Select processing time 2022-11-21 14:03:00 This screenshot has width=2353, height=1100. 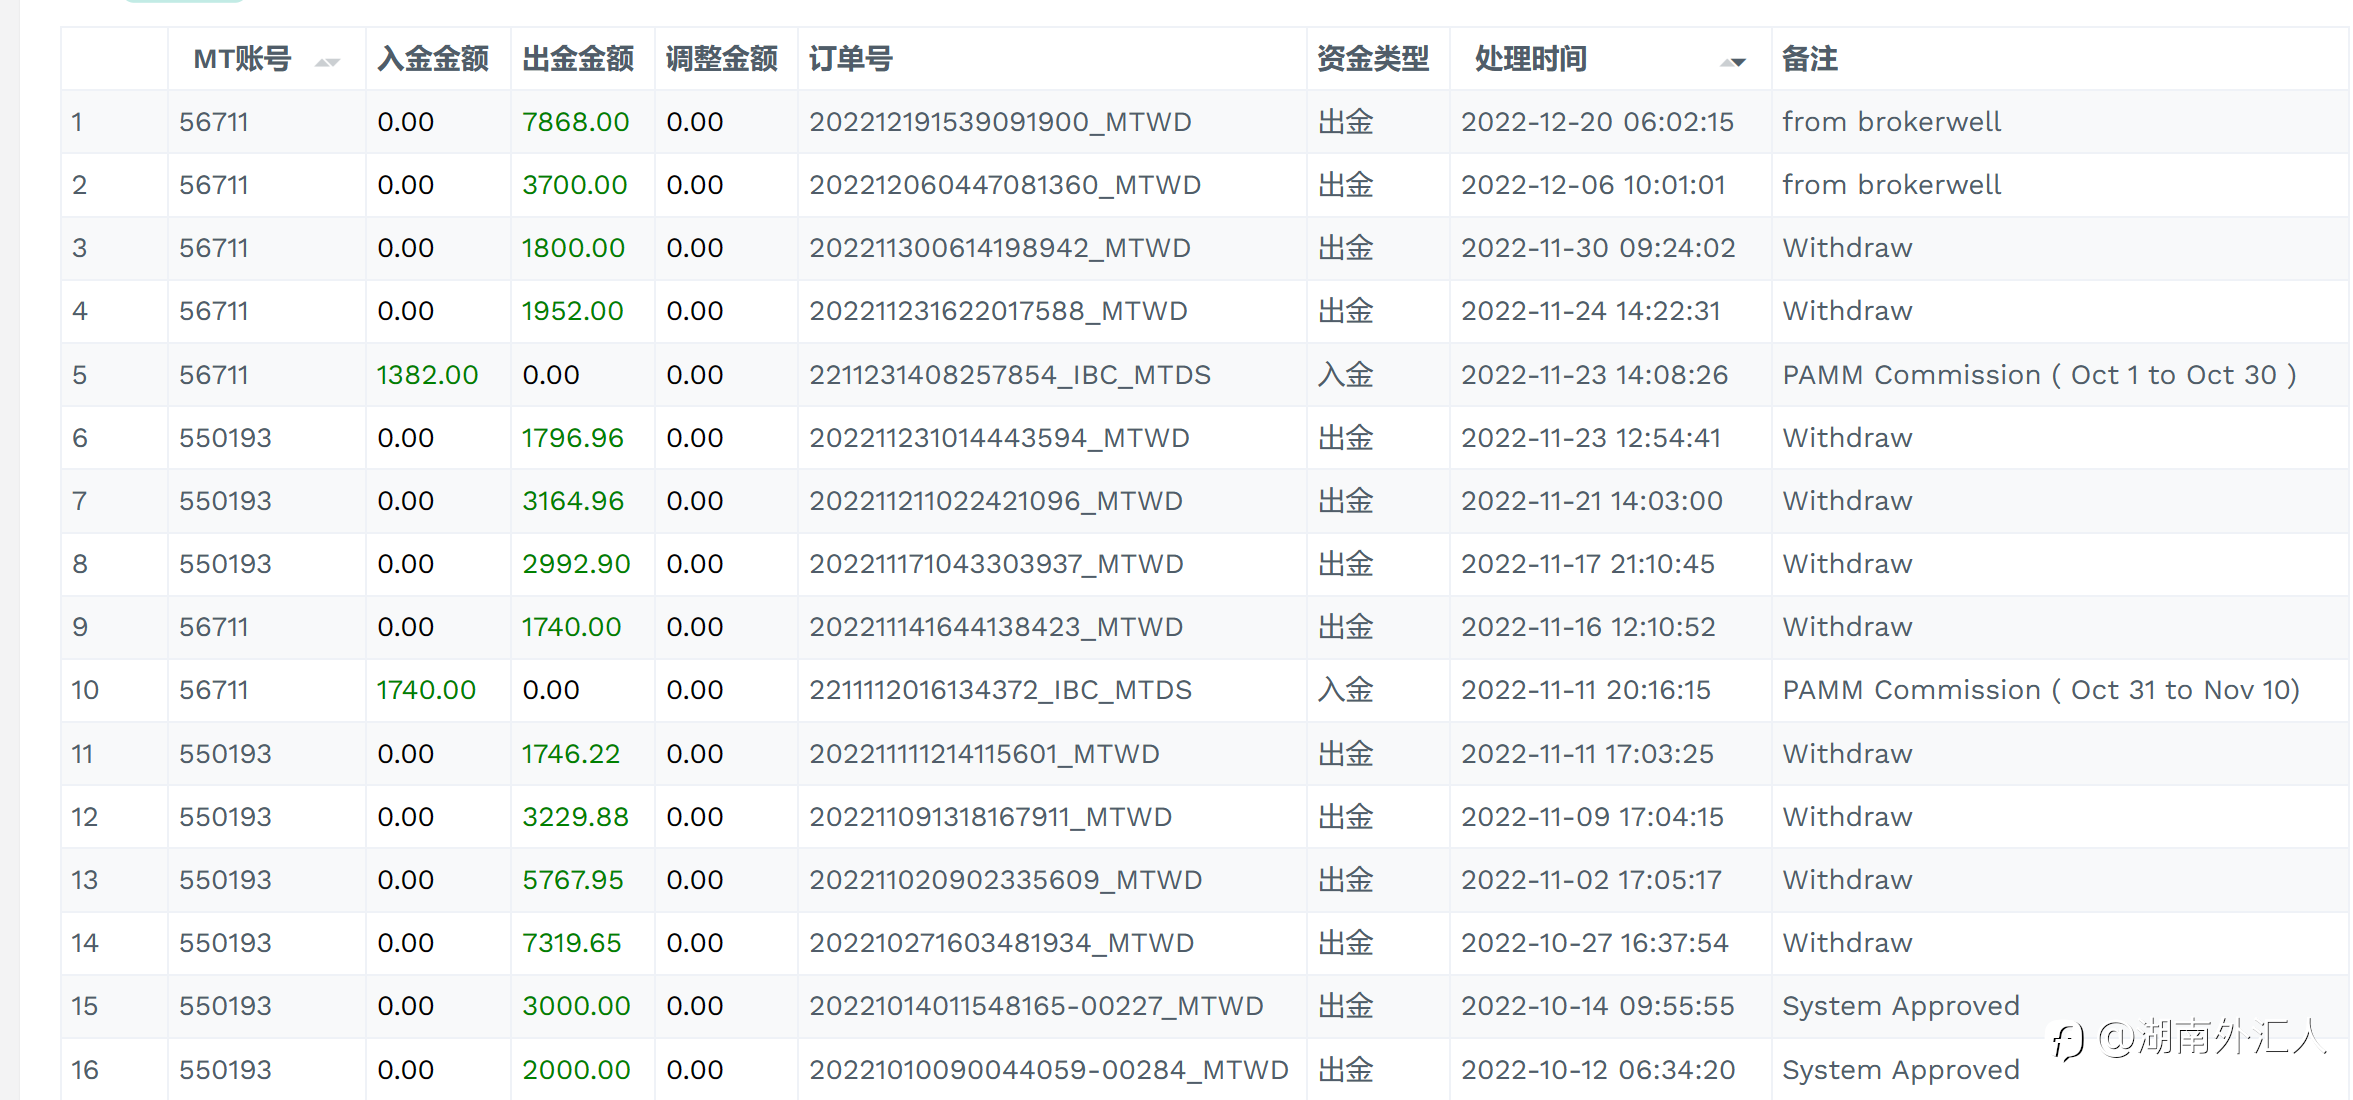tap(1592, 501)
